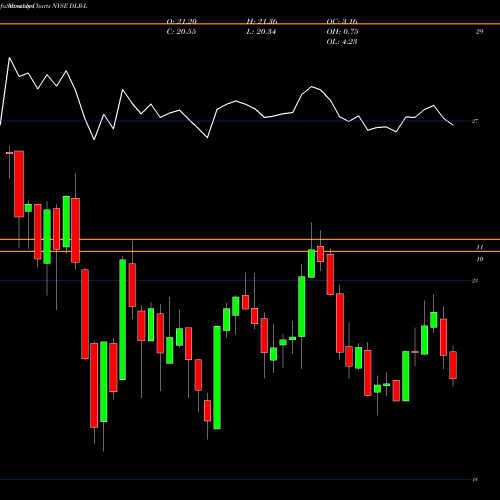Click the axis label "10"
The width and height of the screenshot is (500, 500).
tap(479, 259)
